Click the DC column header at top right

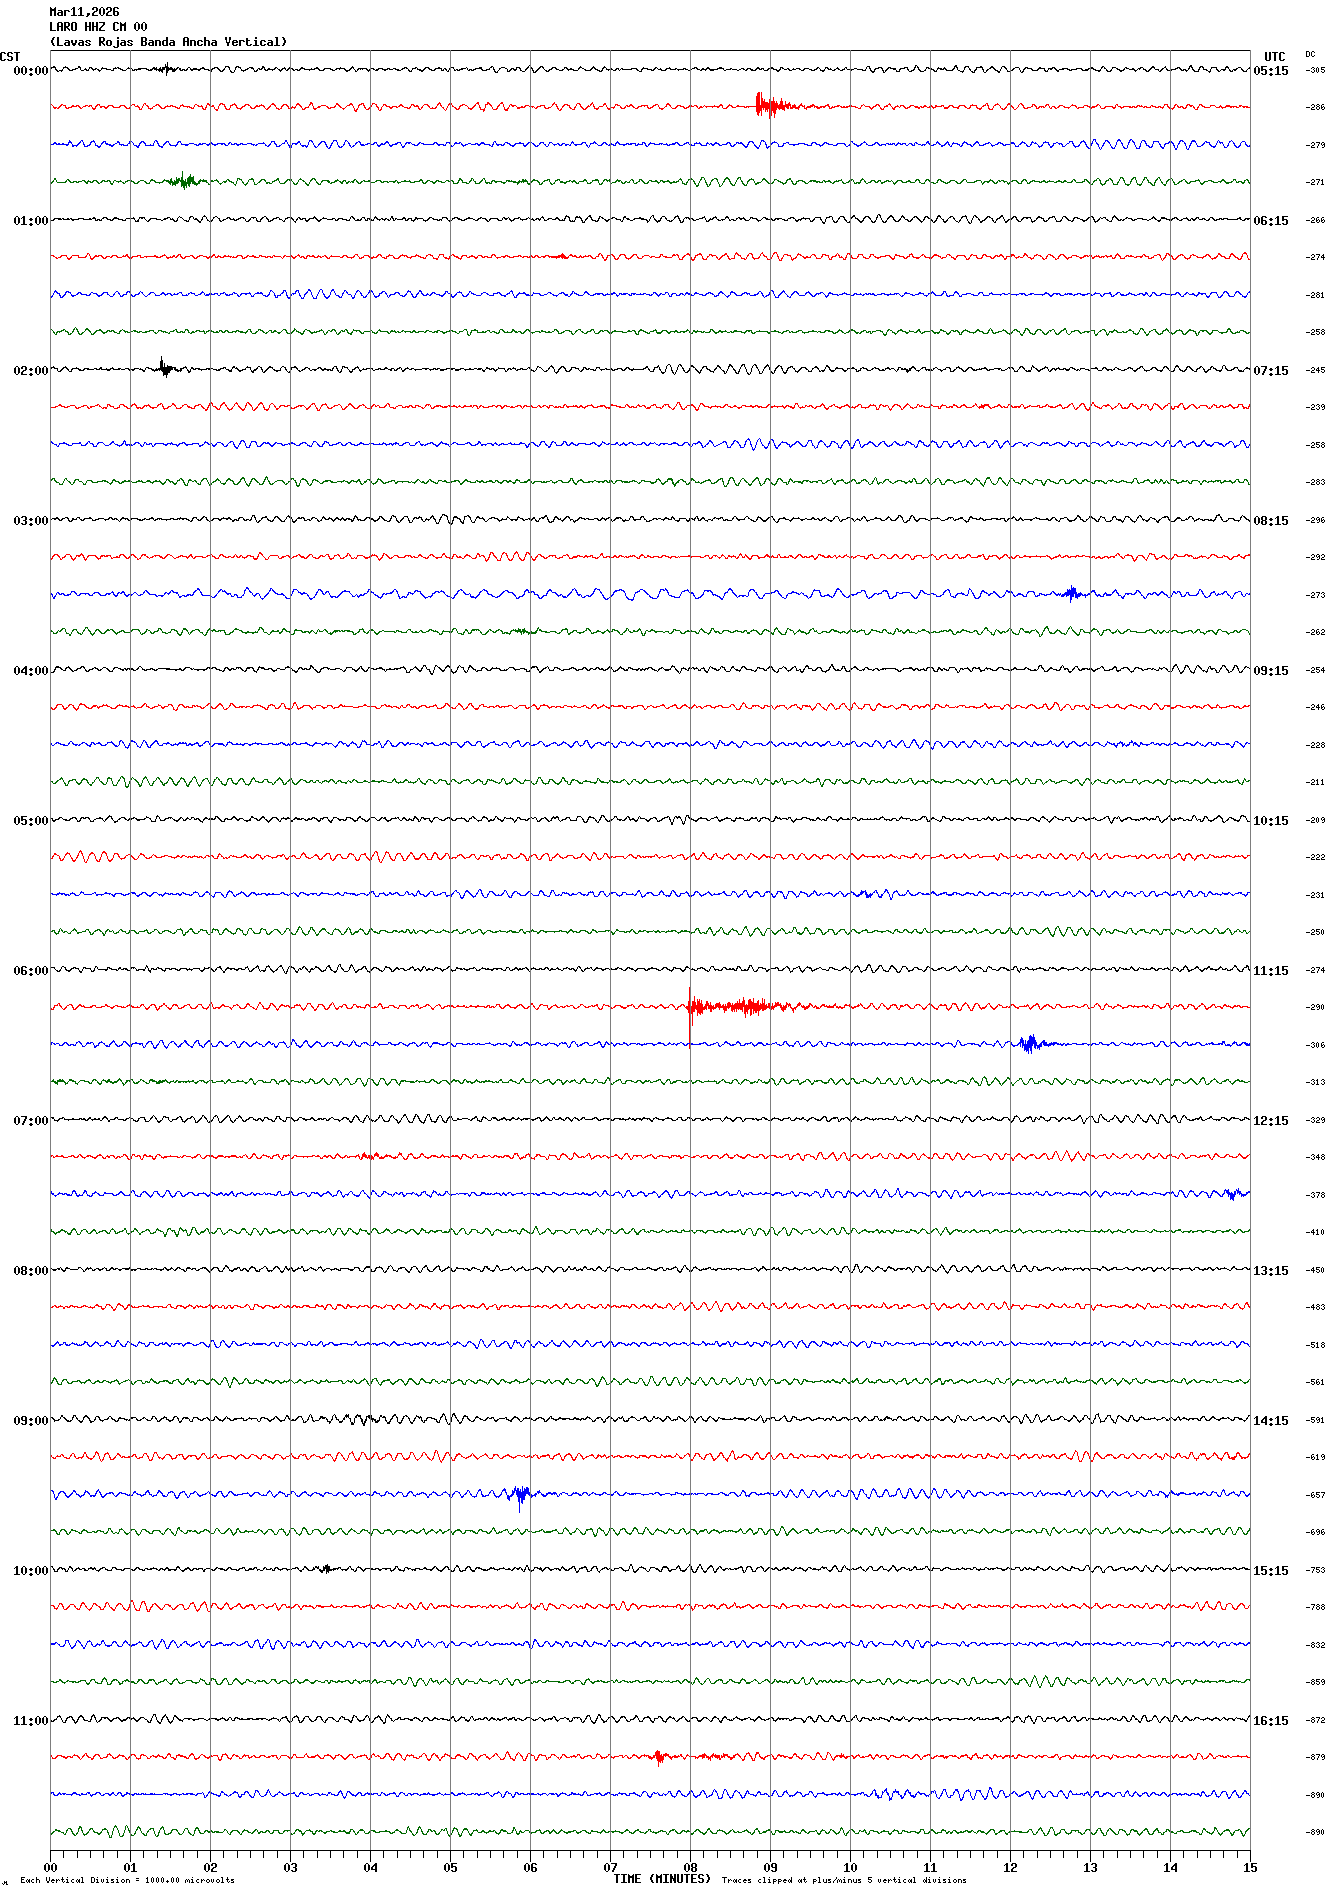click(x=1310, y=55)
